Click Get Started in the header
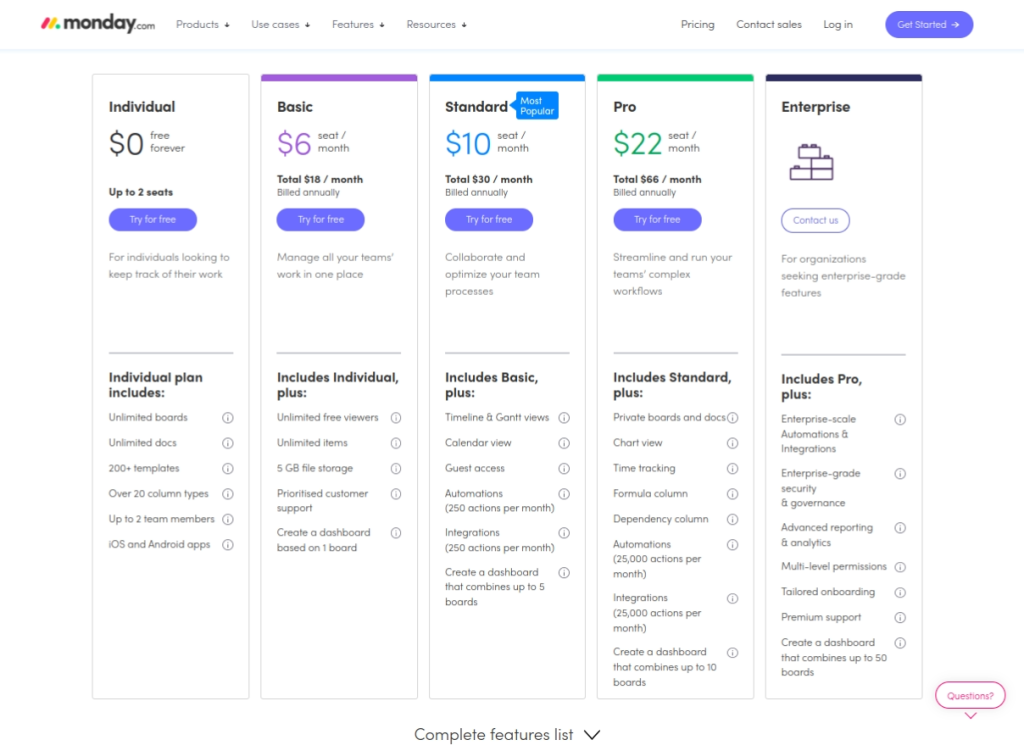 (x=928, y=24)
